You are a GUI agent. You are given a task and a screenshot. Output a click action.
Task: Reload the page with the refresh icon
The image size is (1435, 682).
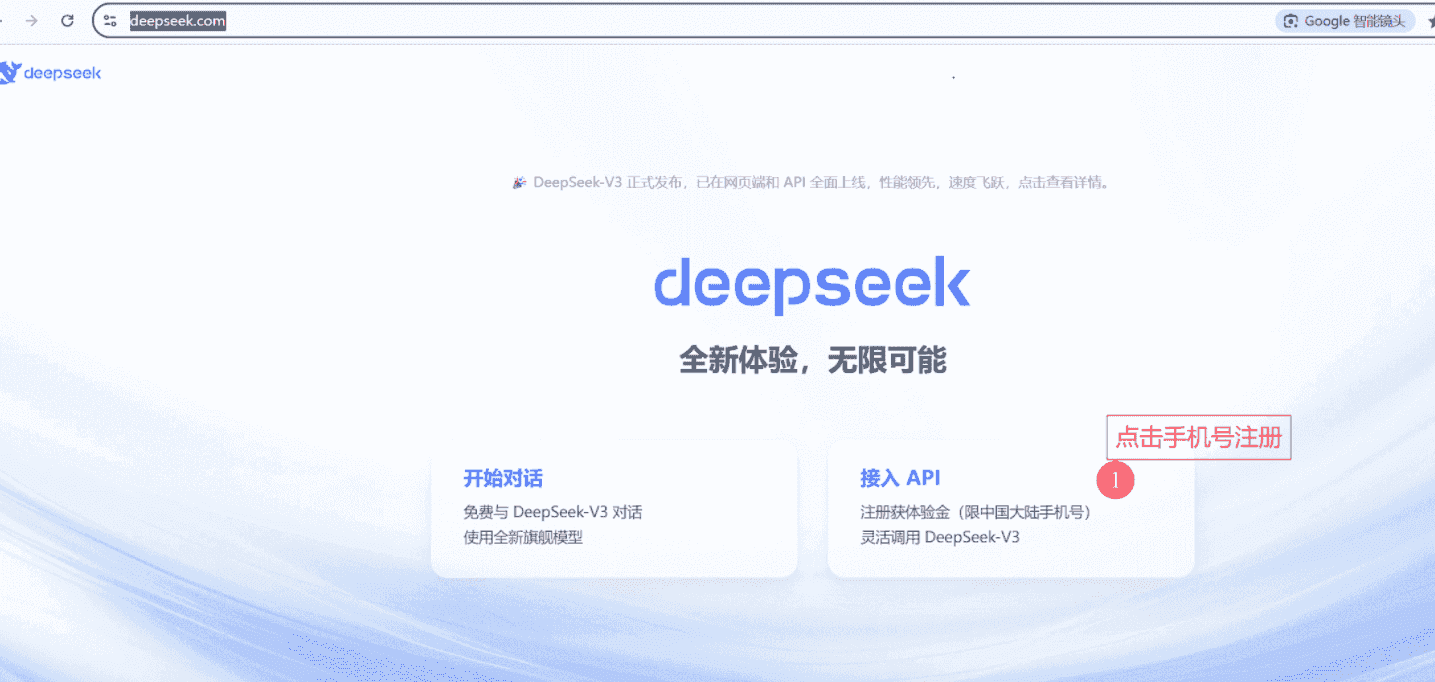tap(68, 21)
